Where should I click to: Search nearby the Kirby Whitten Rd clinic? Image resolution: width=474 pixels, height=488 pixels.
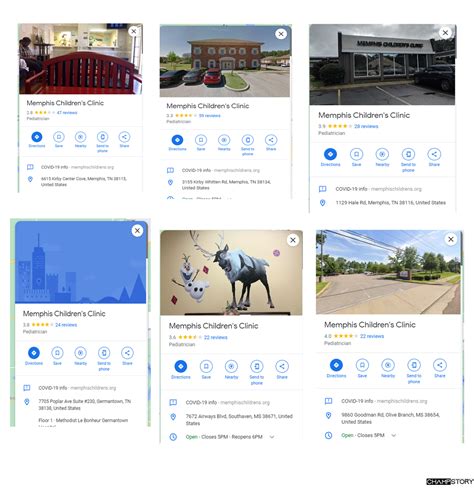click(224, 140)
